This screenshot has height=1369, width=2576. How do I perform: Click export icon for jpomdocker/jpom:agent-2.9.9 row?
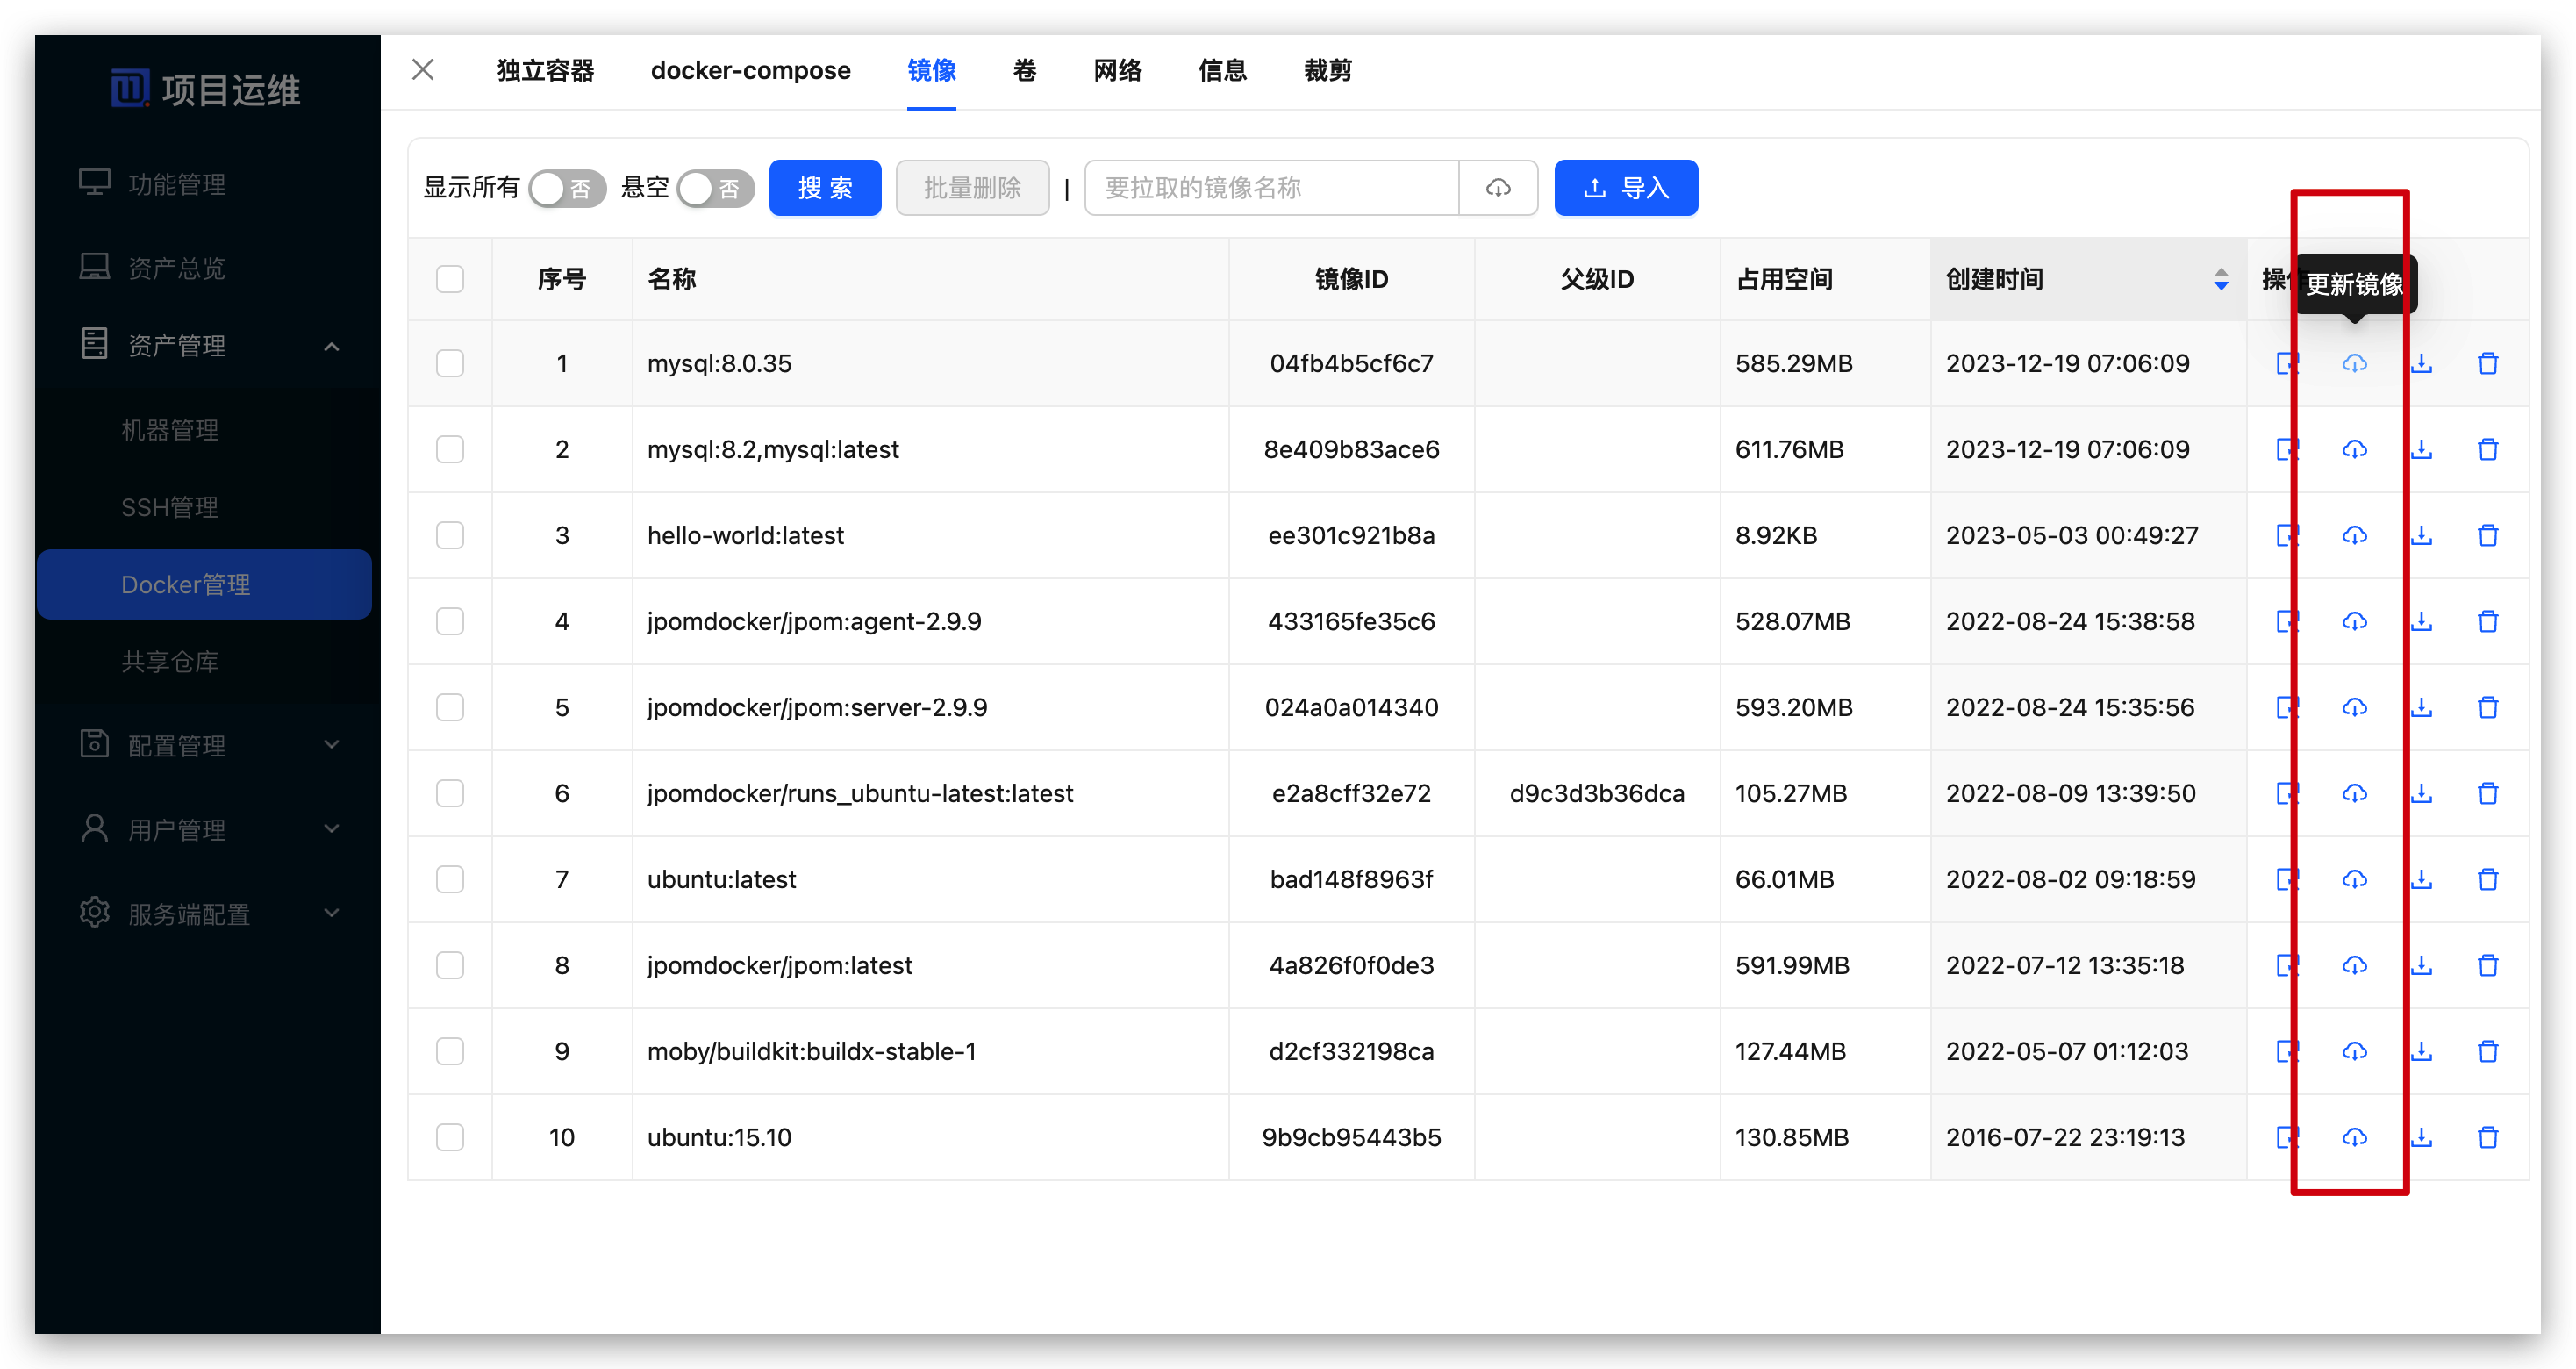point(2421,621)
